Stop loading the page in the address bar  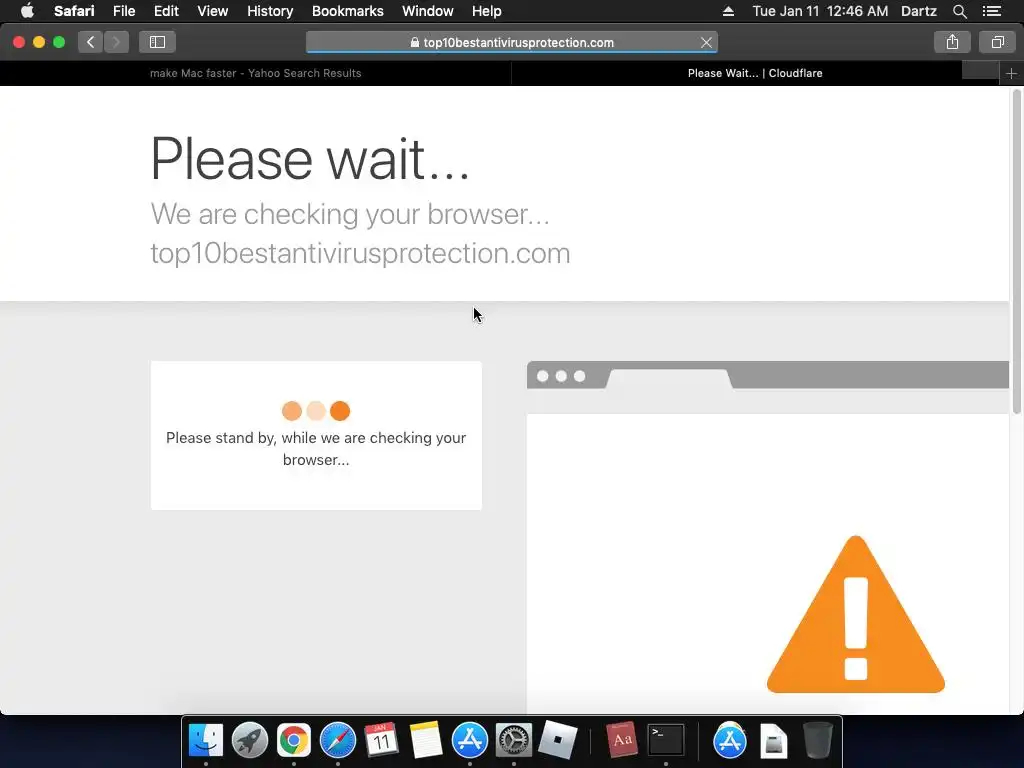tap(706, 42)
